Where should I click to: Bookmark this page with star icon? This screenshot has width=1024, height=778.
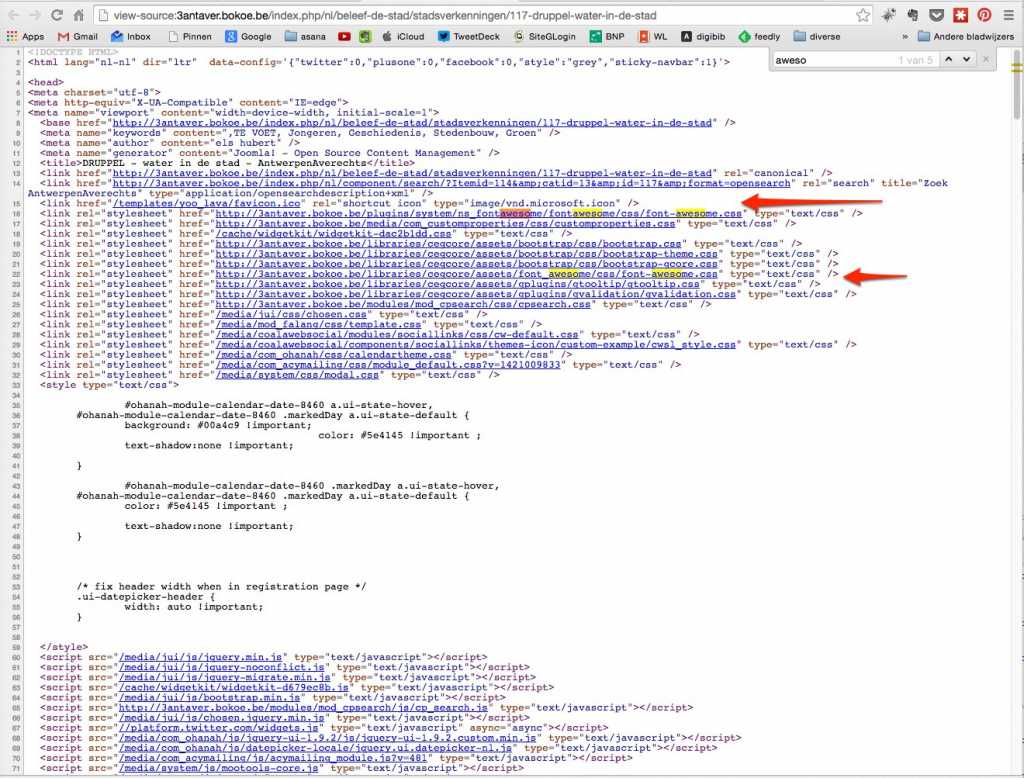pos(863,15)
